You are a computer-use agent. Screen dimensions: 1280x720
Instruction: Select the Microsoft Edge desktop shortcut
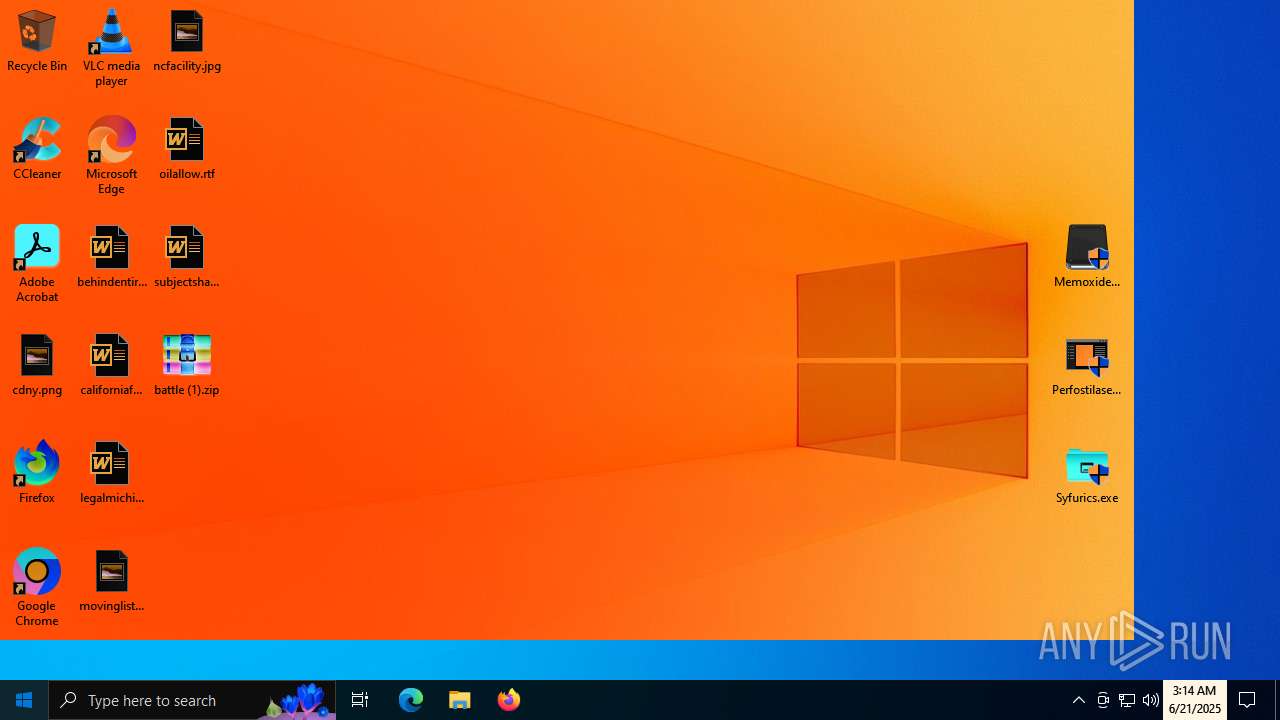tap(111, 156)
